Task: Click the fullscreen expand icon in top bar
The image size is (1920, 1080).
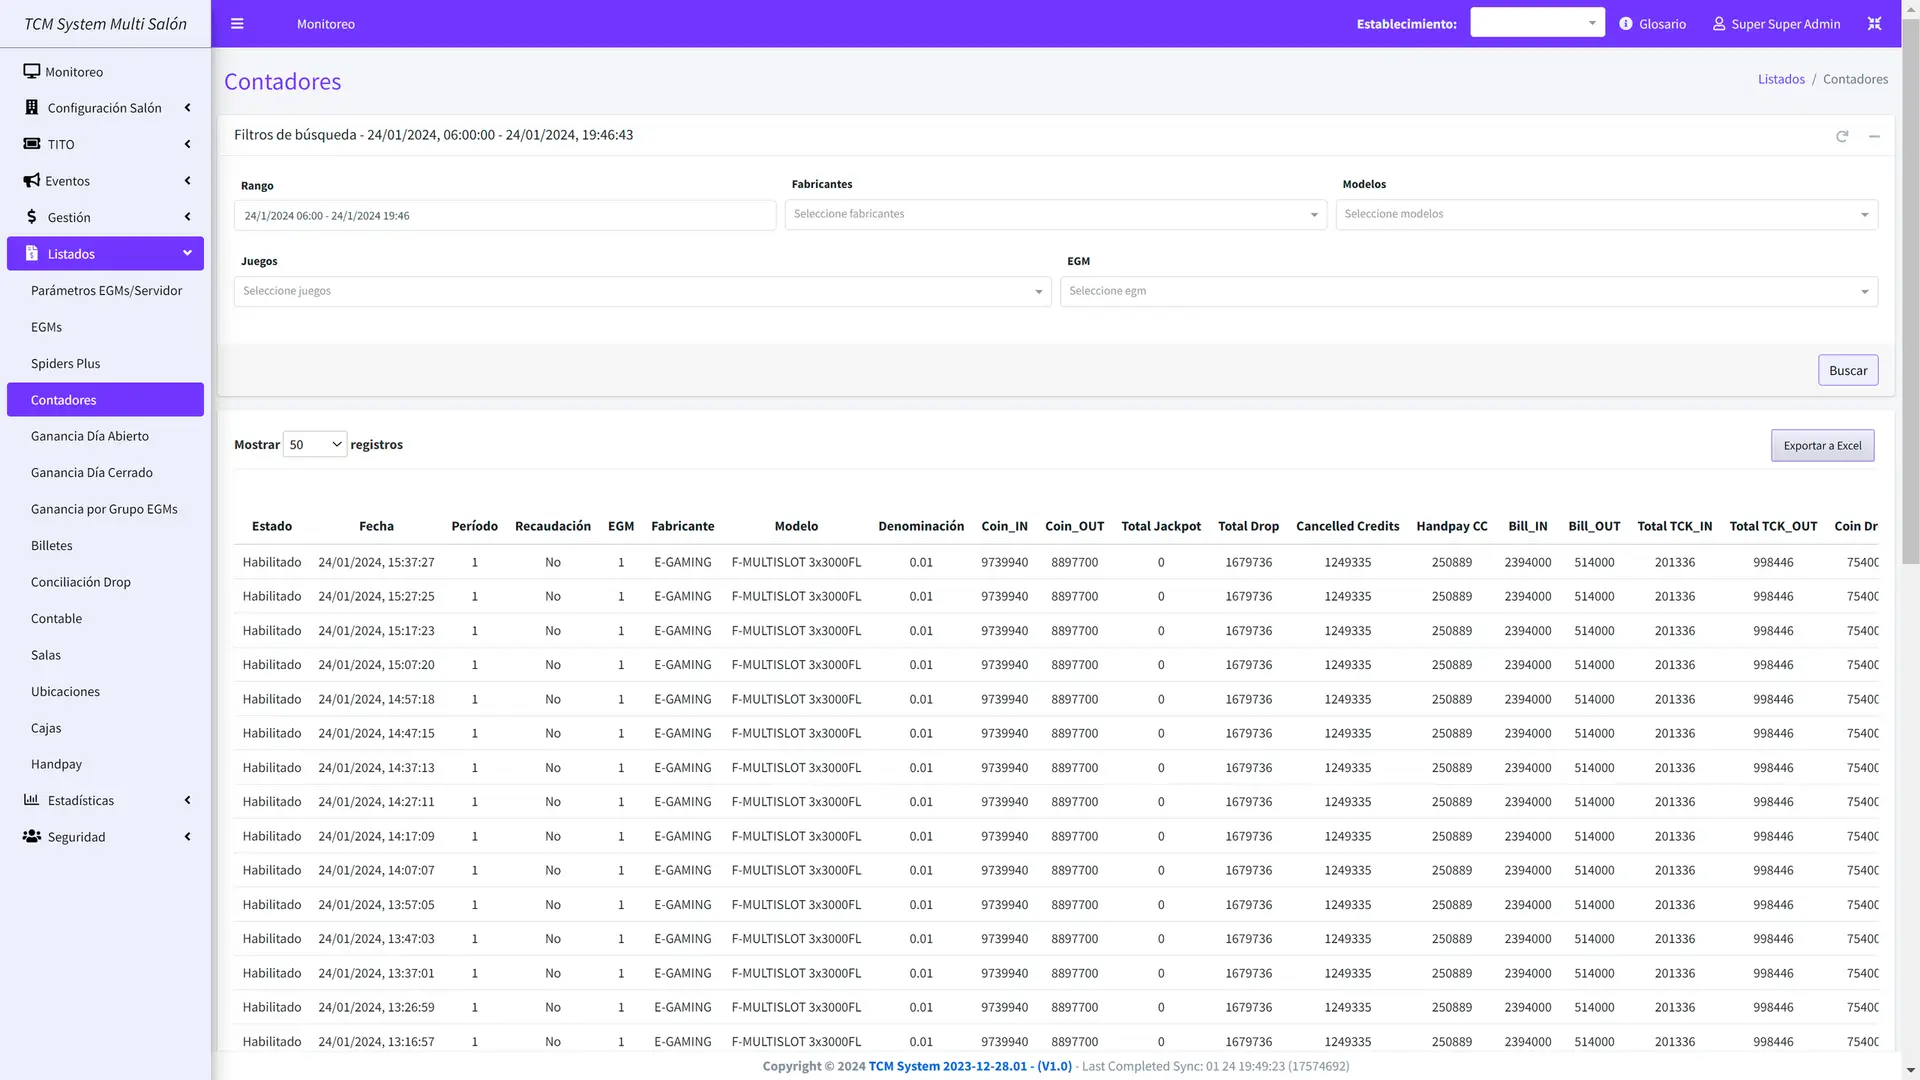Action: [x=1874, y=24]
